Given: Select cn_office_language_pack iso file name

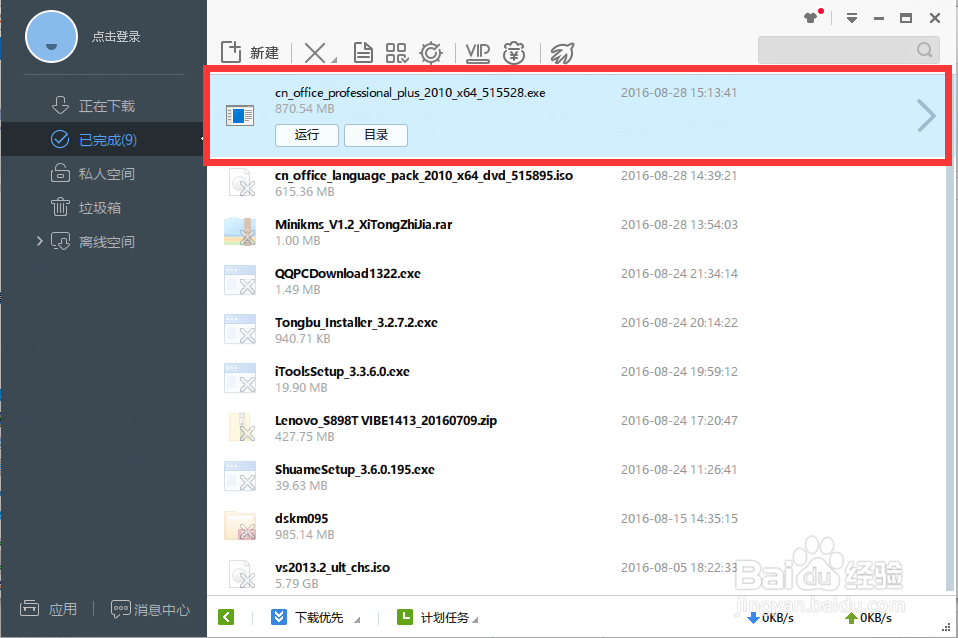Looking at the screenshot, I should pos(424,176).
